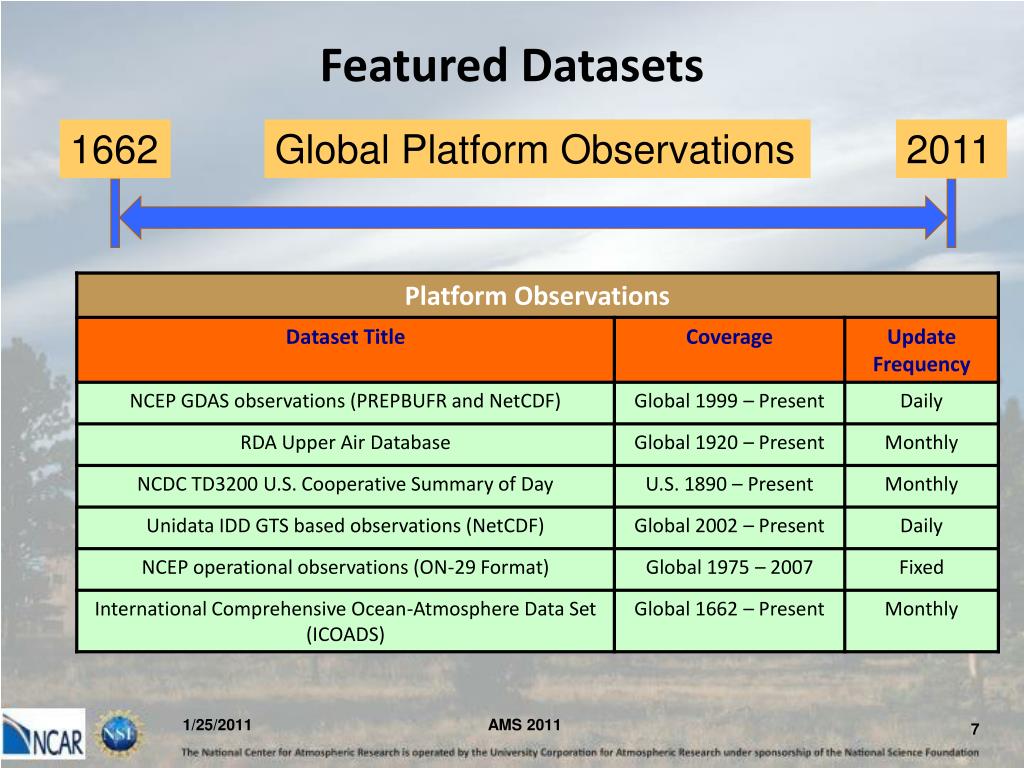Click the NCAR sponsorship footer sentence
The image size is (1024, 768).
(580, 752)
